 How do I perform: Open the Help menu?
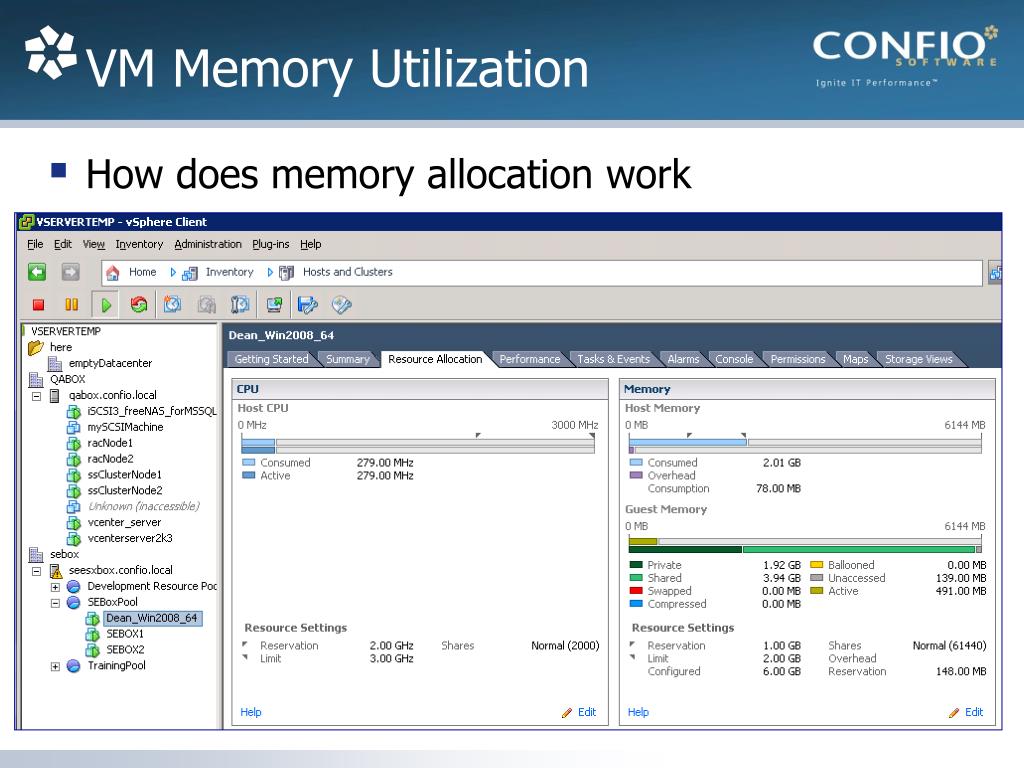click(311, 244)
